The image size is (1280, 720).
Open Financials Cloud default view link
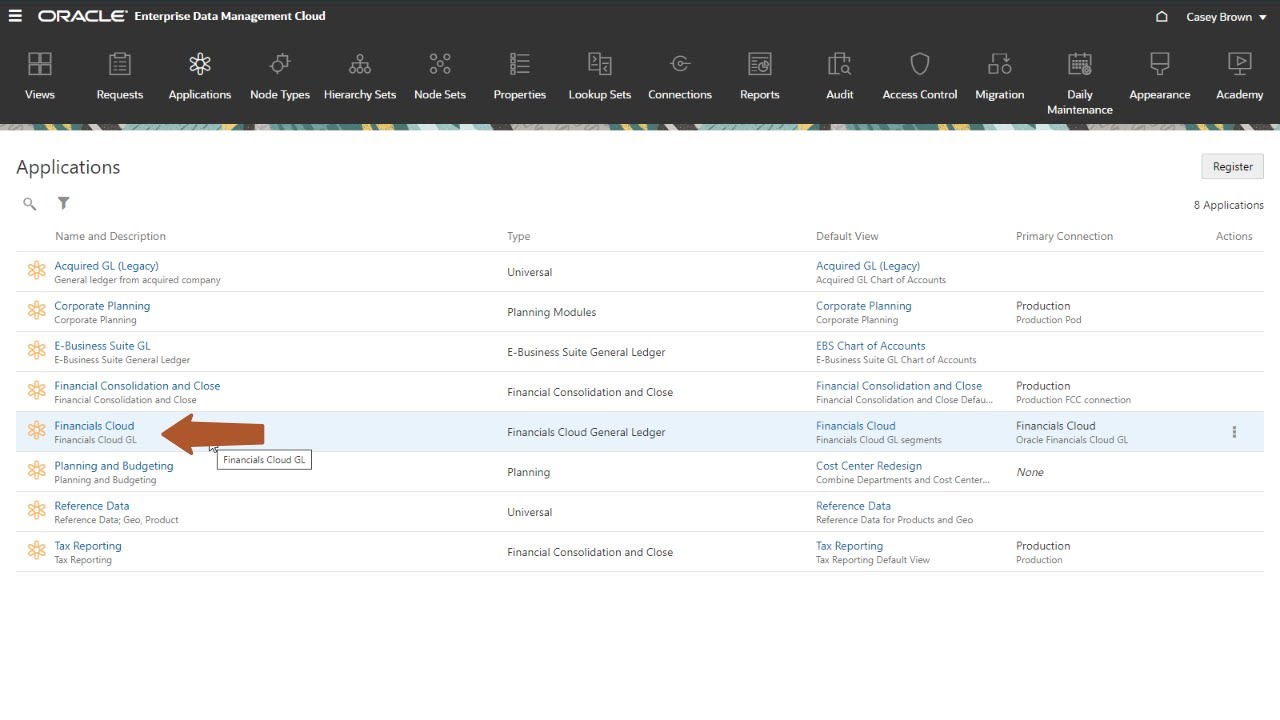click(x=856, y=426)
